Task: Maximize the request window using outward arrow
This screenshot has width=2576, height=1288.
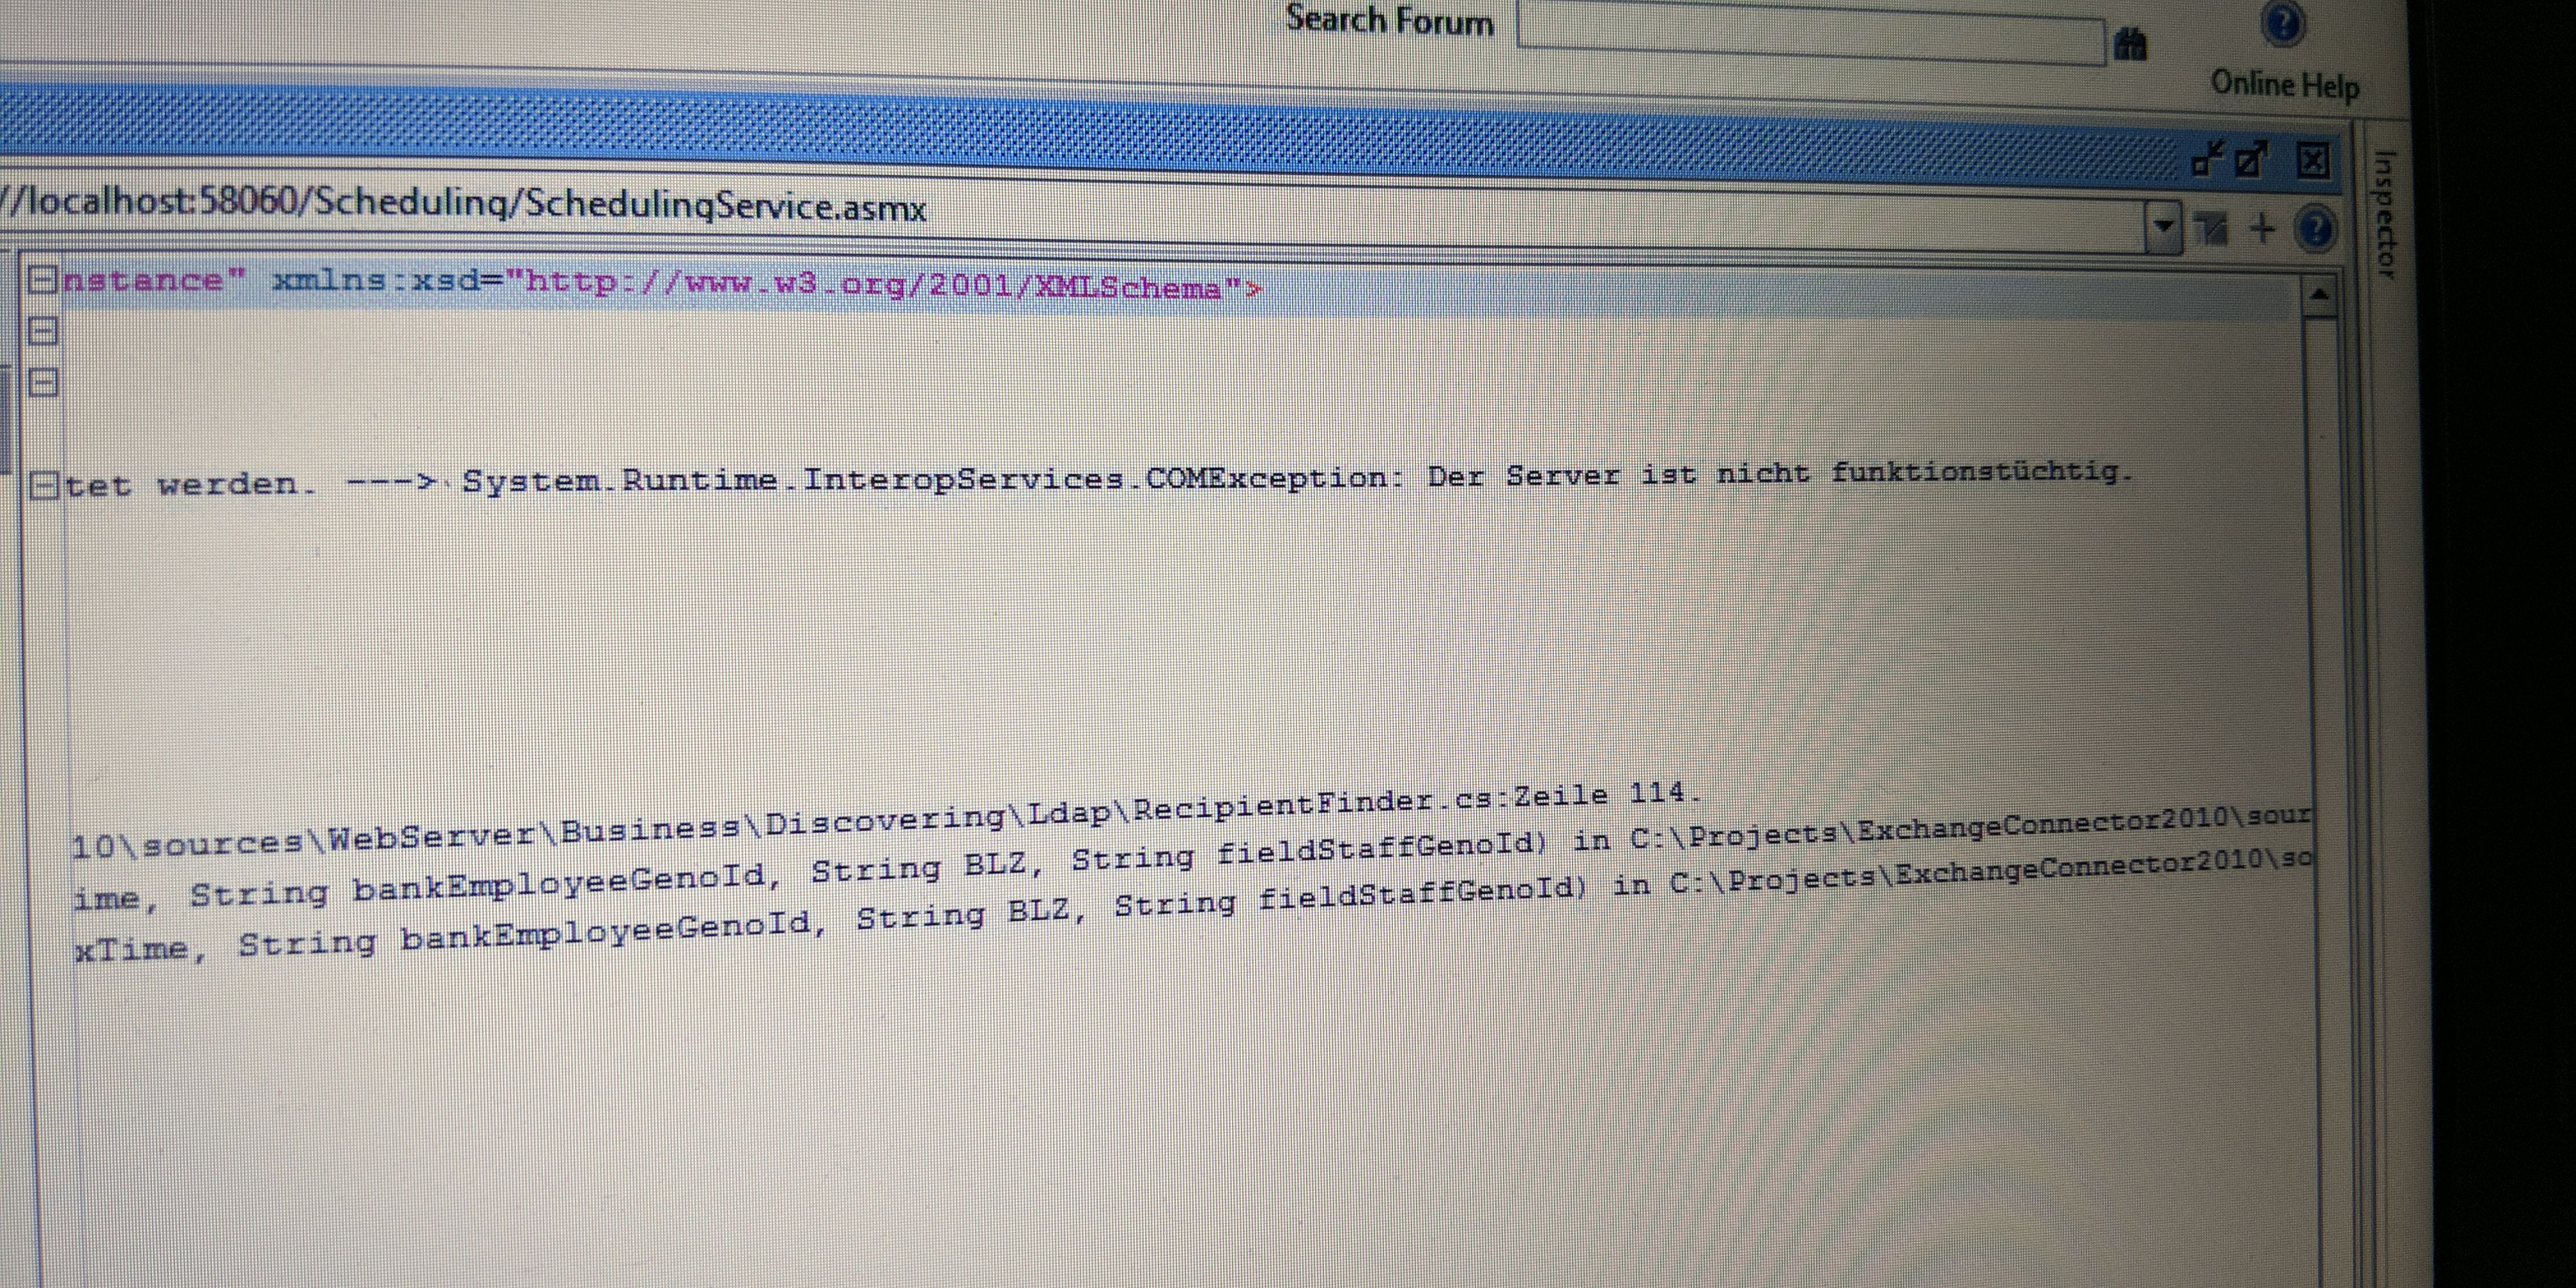Action: pos(2252,160)
